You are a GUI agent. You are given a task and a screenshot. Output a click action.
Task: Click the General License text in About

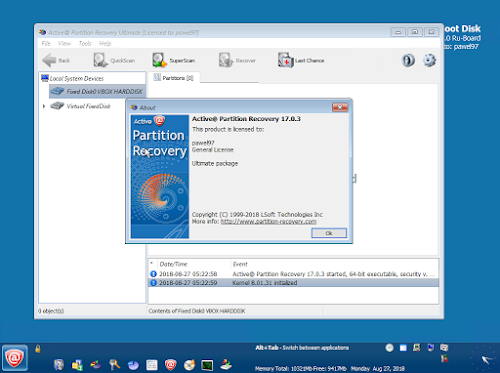tap(213, 150)
